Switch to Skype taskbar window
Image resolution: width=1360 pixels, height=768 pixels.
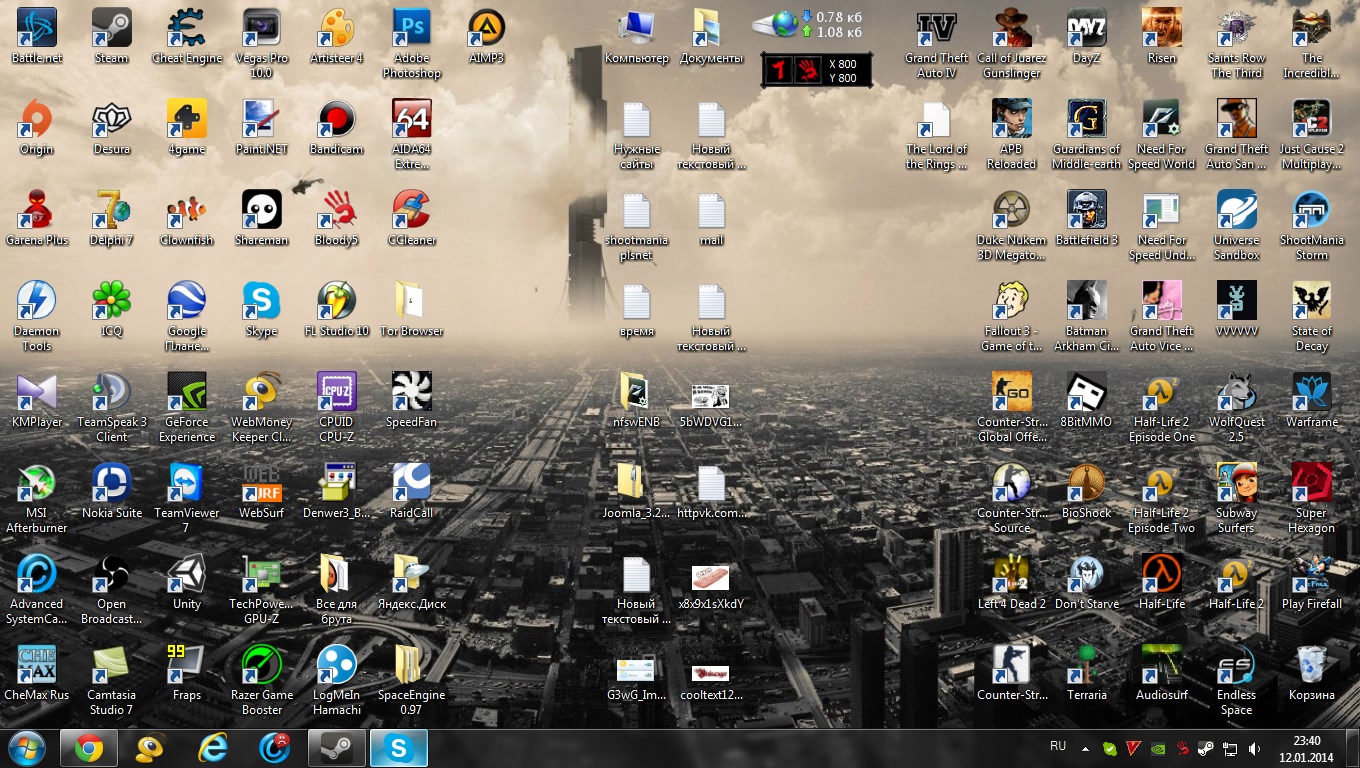pyautogui.click(x=399, y=748)
